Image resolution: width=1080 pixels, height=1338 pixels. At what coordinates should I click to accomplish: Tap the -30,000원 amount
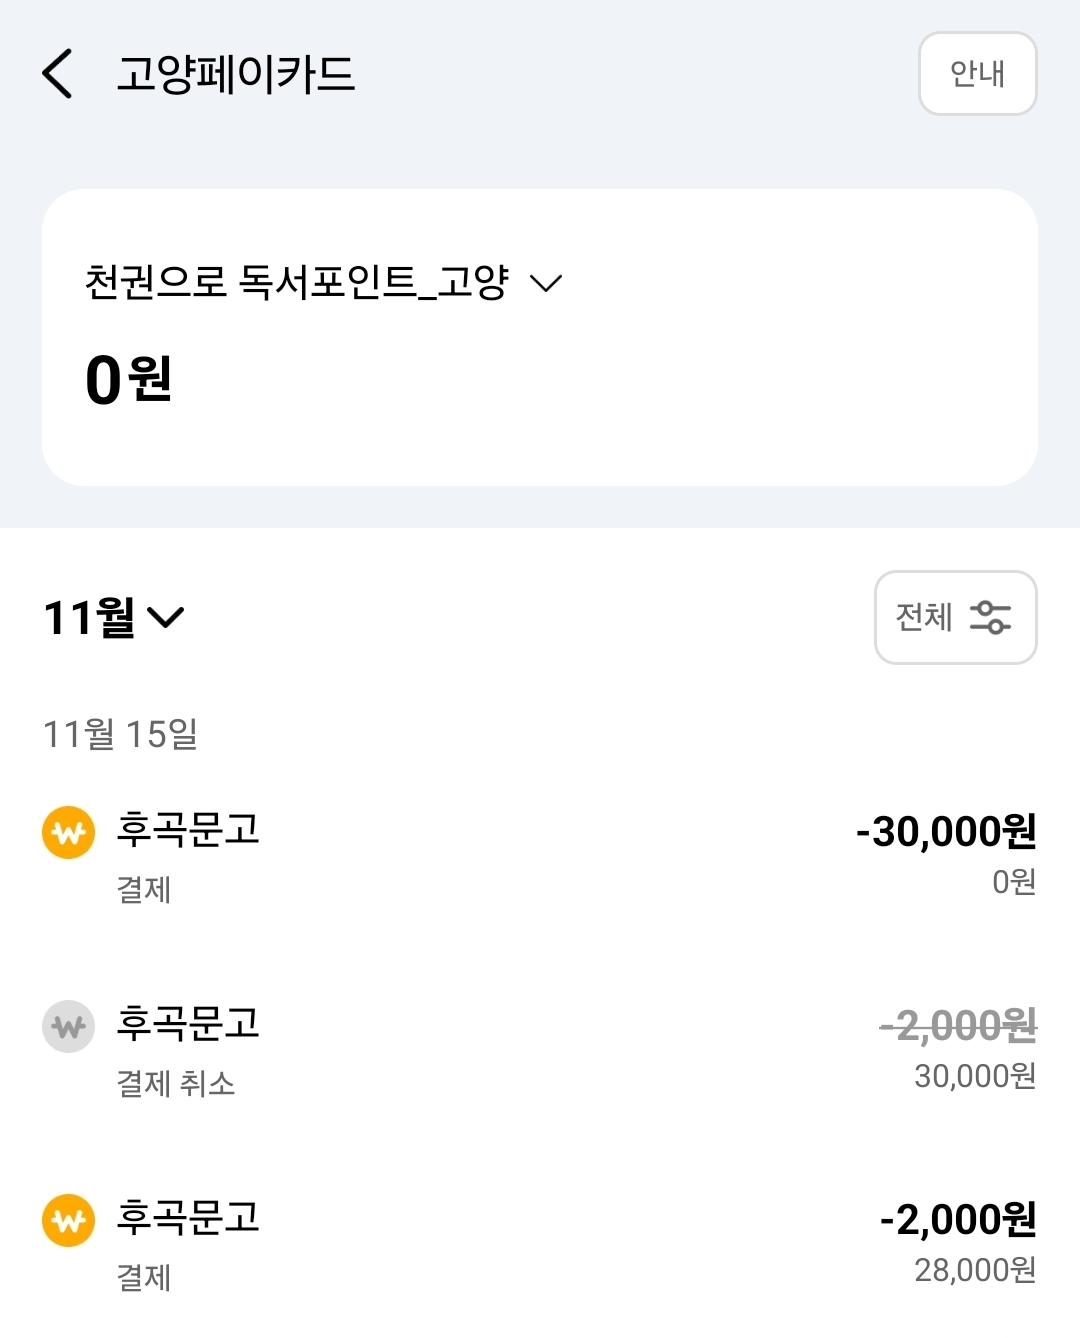click(946, 831)
